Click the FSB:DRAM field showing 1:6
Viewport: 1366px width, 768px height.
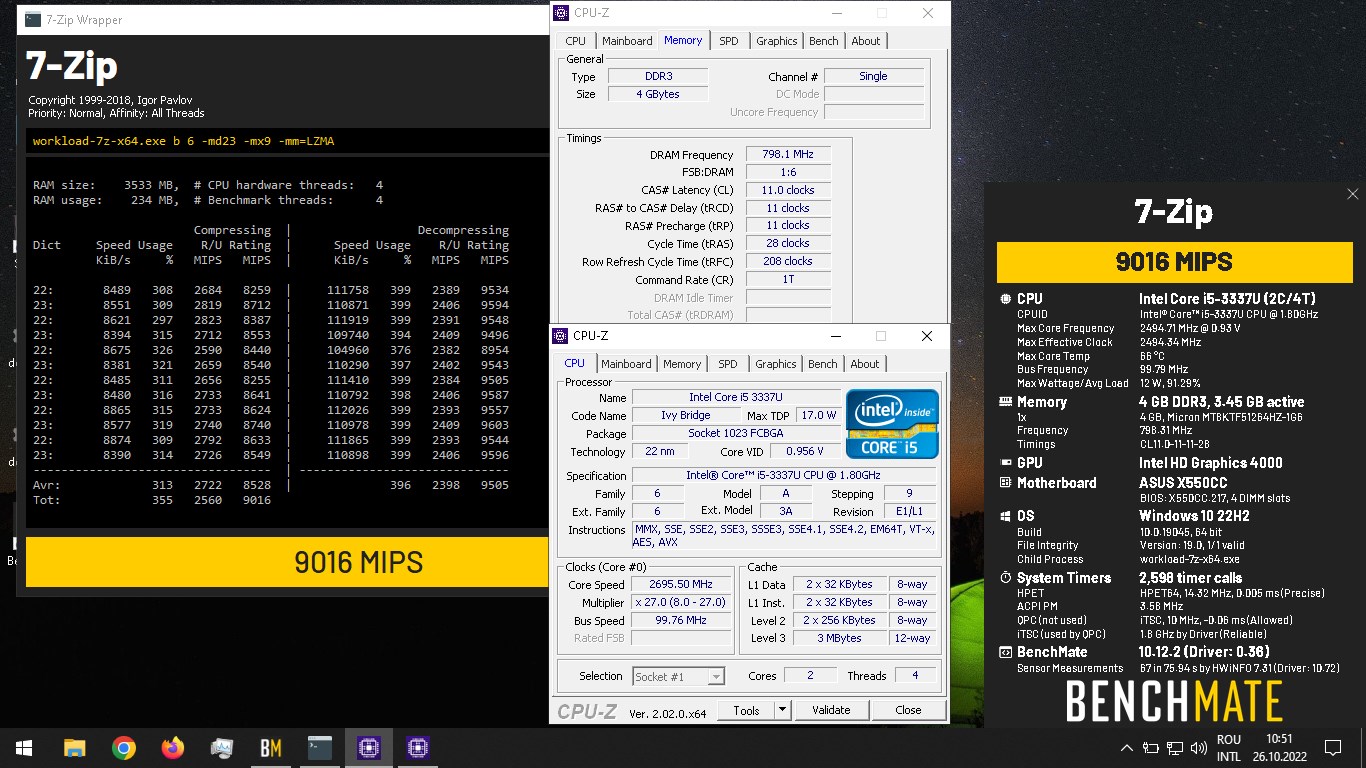[788, 173]
